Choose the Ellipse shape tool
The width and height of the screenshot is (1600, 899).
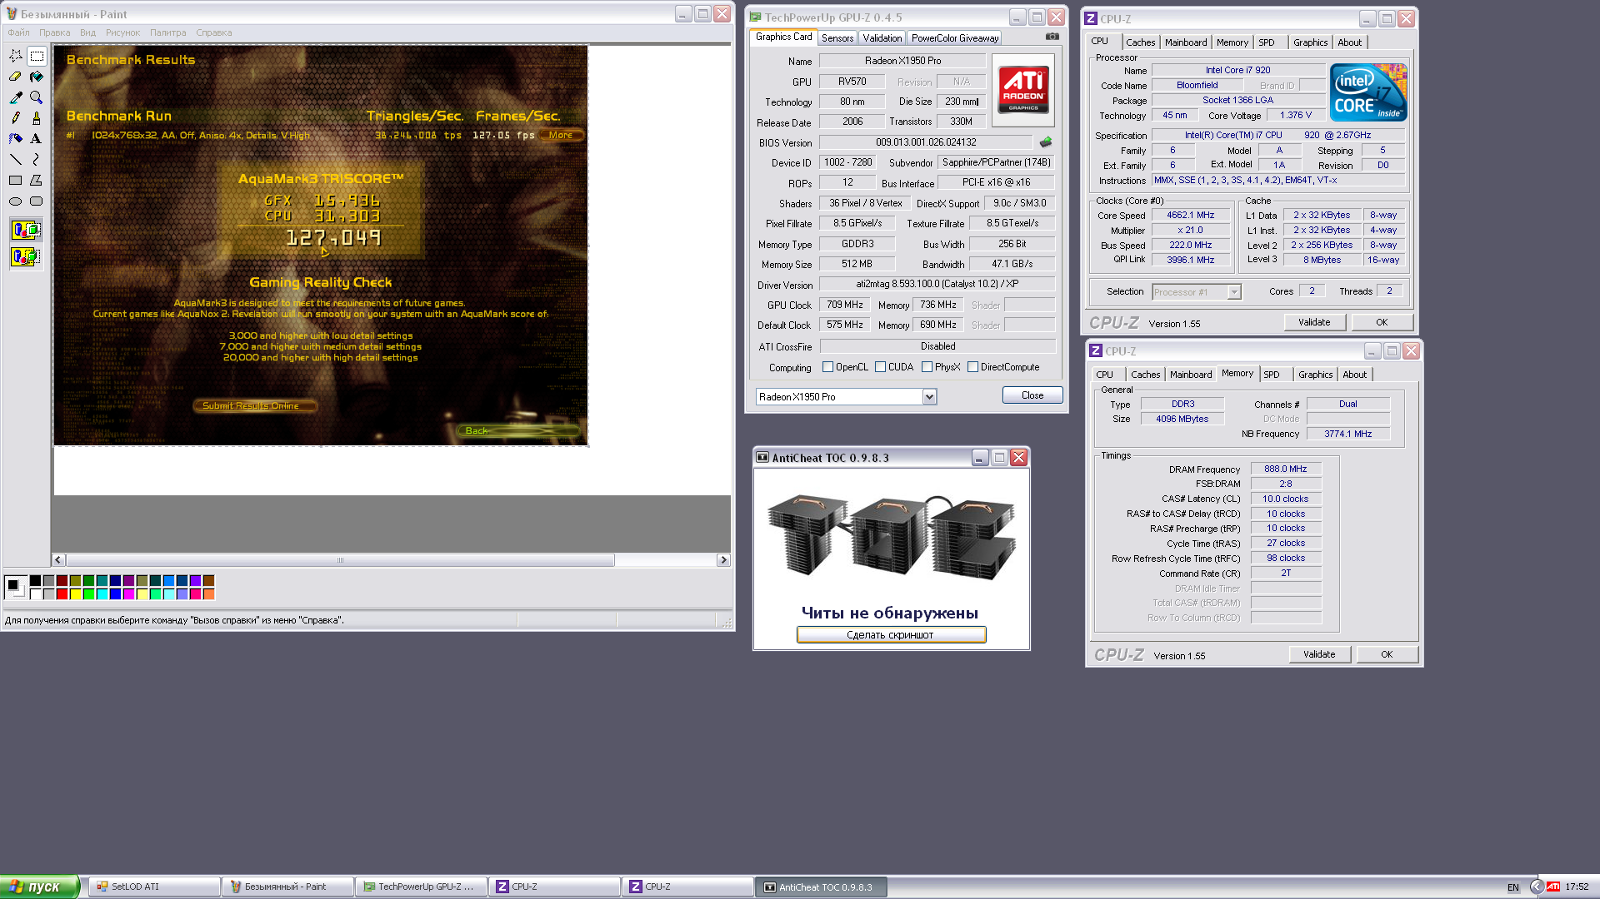(15, 201)
